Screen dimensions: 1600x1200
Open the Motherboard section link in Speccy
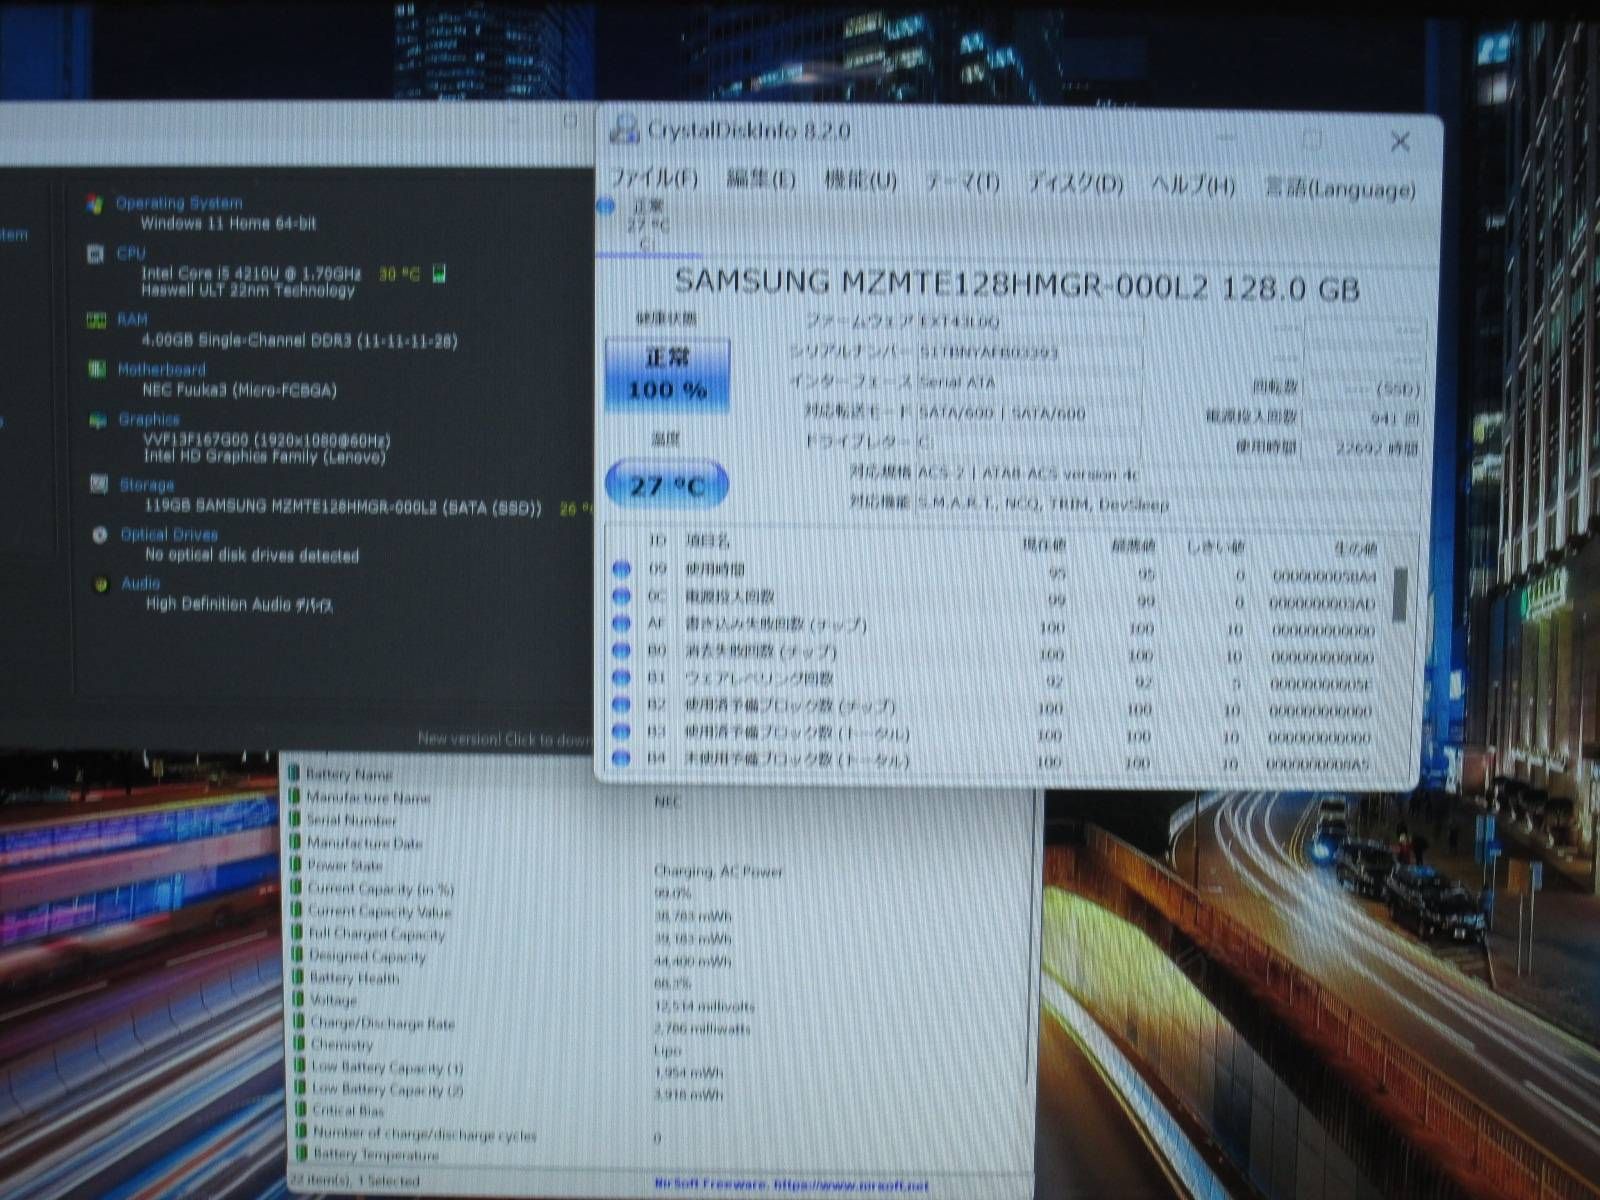(x=161, y=369)
